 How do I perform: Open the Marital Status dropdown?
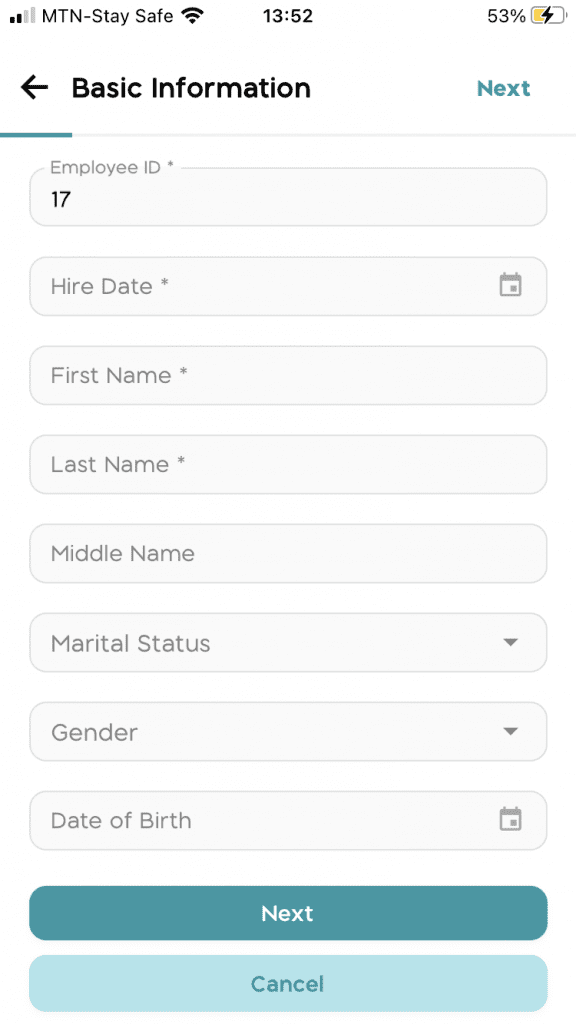288,642
